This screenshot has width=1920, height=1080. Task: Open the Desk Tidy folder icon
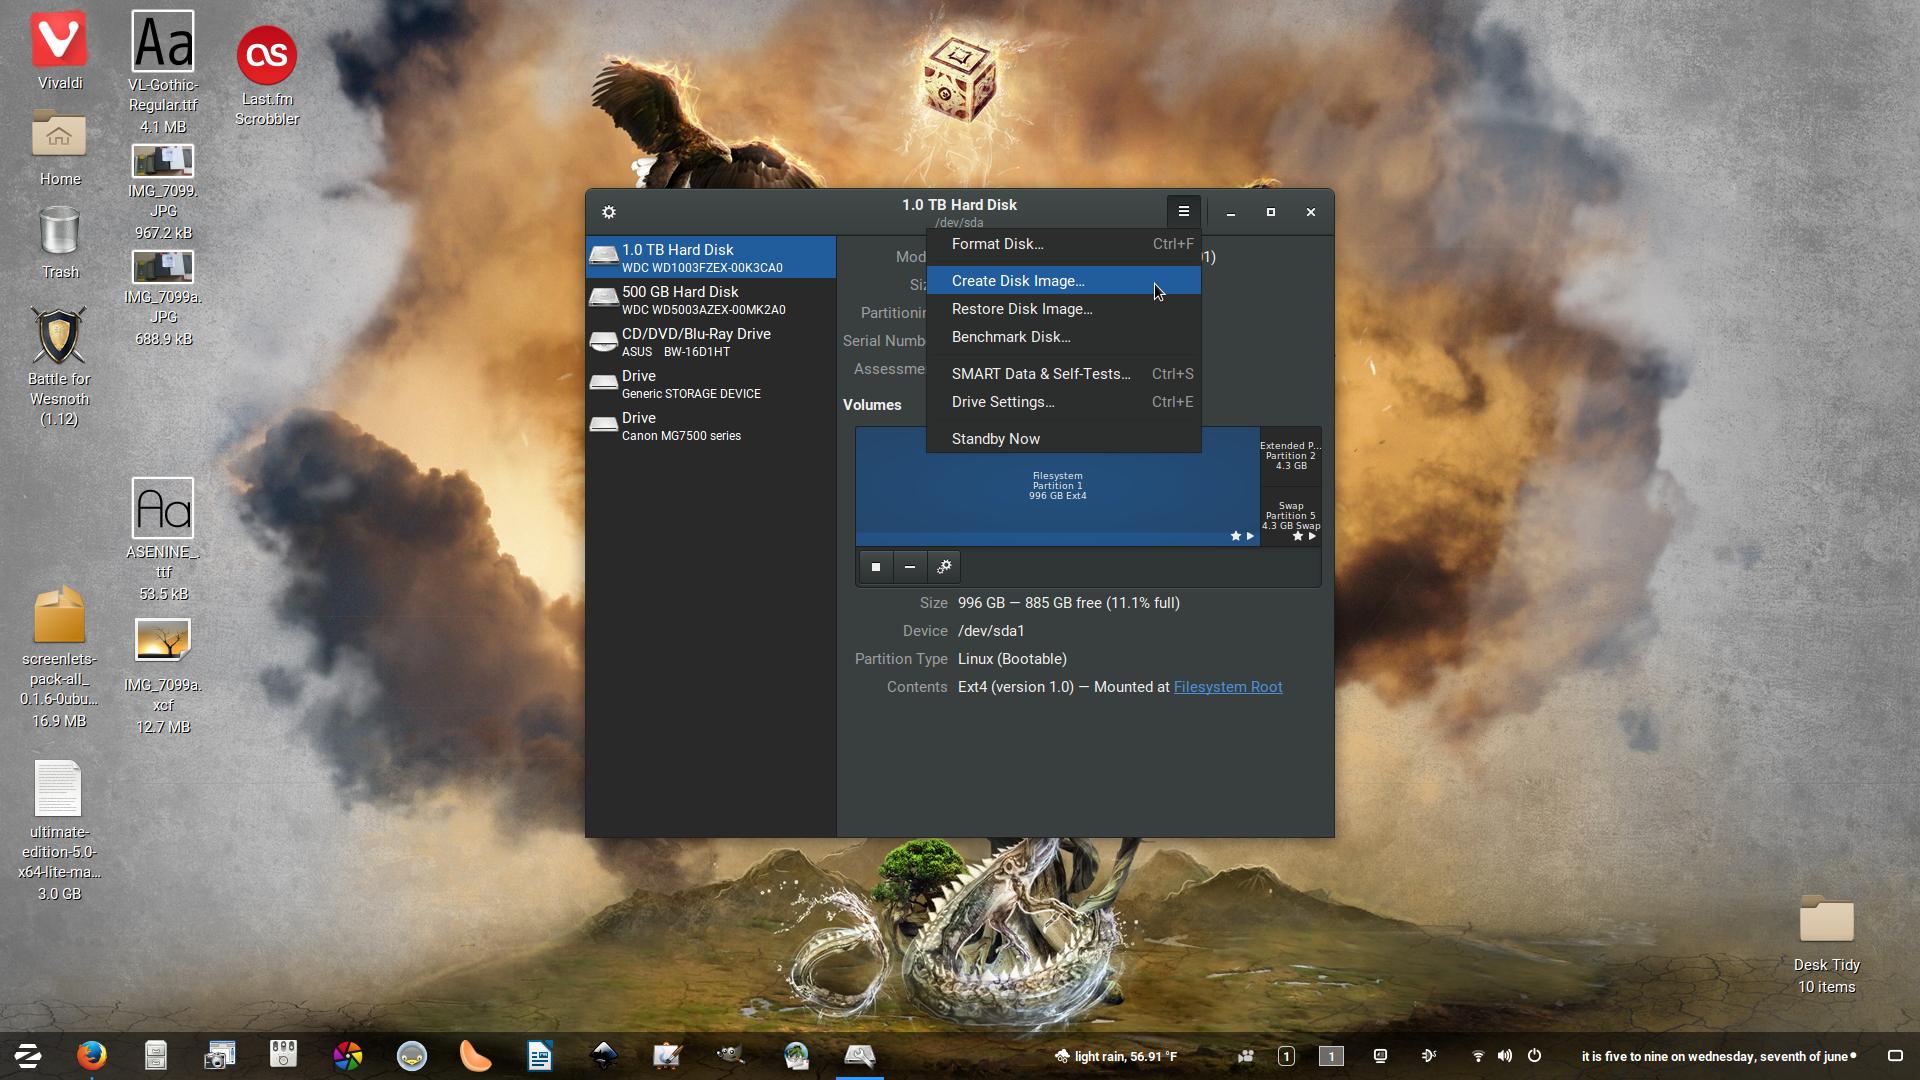[1826, 920]
